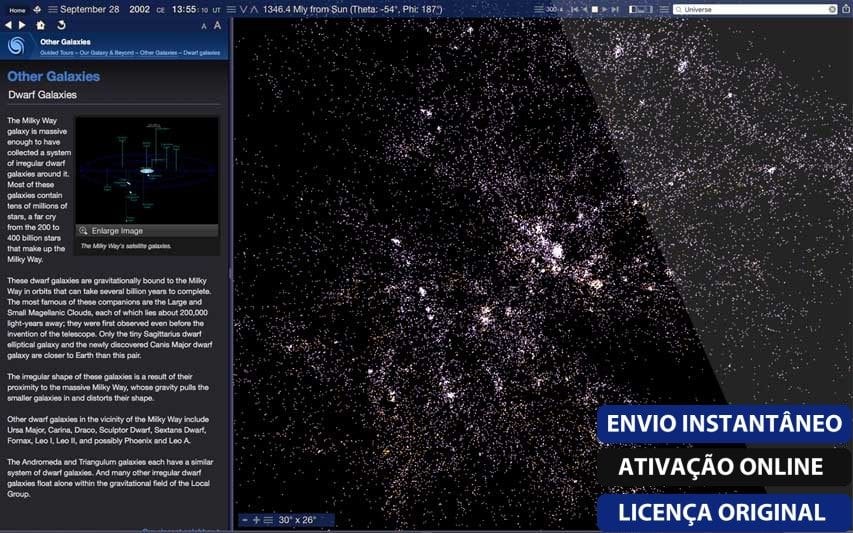
Task: Click the Enlarge Image button
Action: pos(147,231)
